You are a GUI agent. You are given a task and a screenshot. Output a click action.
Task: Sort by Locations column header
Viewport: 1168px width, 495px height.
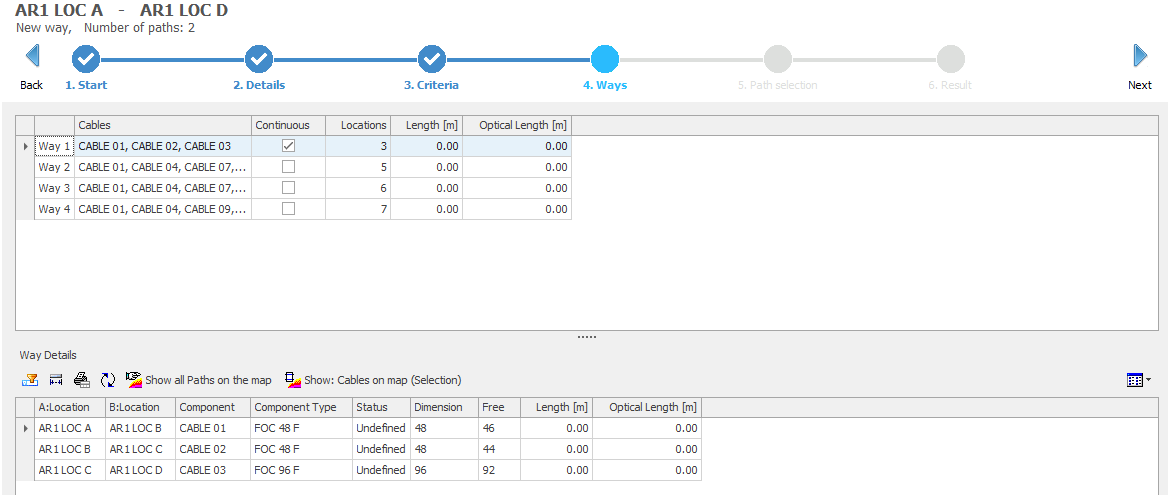tap(358, 125)
